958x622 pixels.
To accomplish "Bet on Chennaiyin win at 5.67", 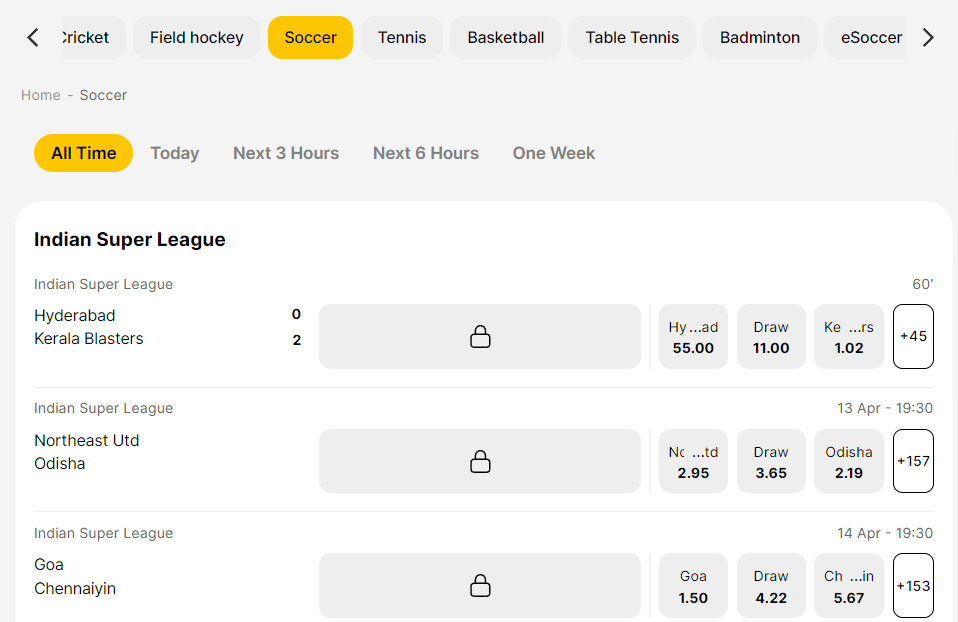I will pos(849,585).
